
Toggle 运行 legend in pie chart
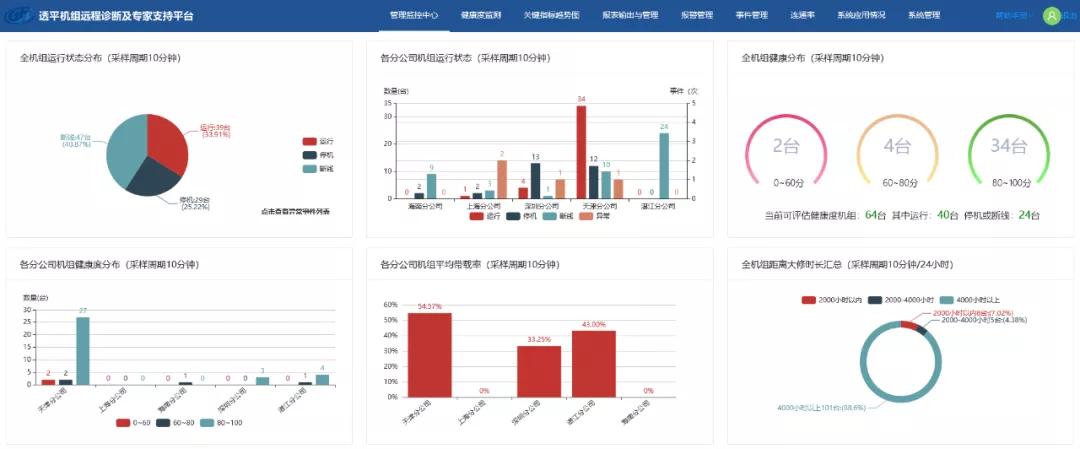tap(318, 142)
